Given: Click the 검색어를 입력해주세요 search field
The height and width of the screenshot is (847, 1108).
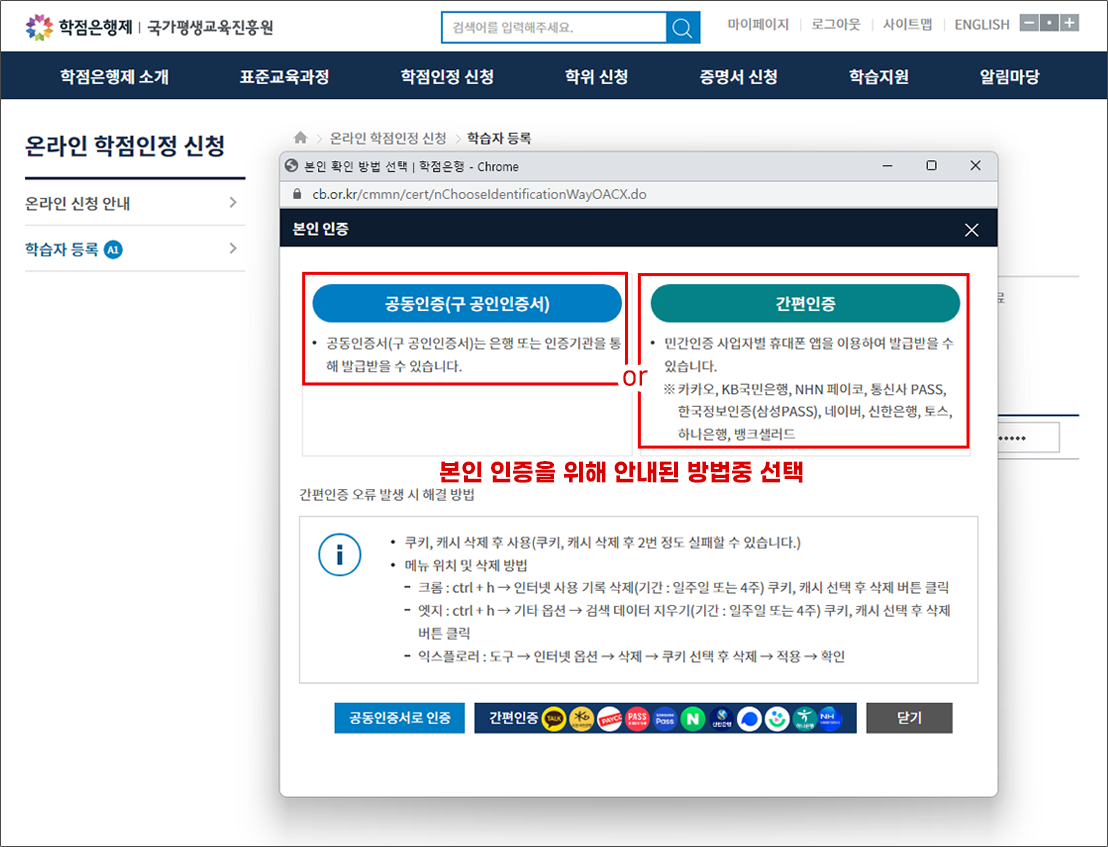Looking at the screenshot, I should [553, 27].
